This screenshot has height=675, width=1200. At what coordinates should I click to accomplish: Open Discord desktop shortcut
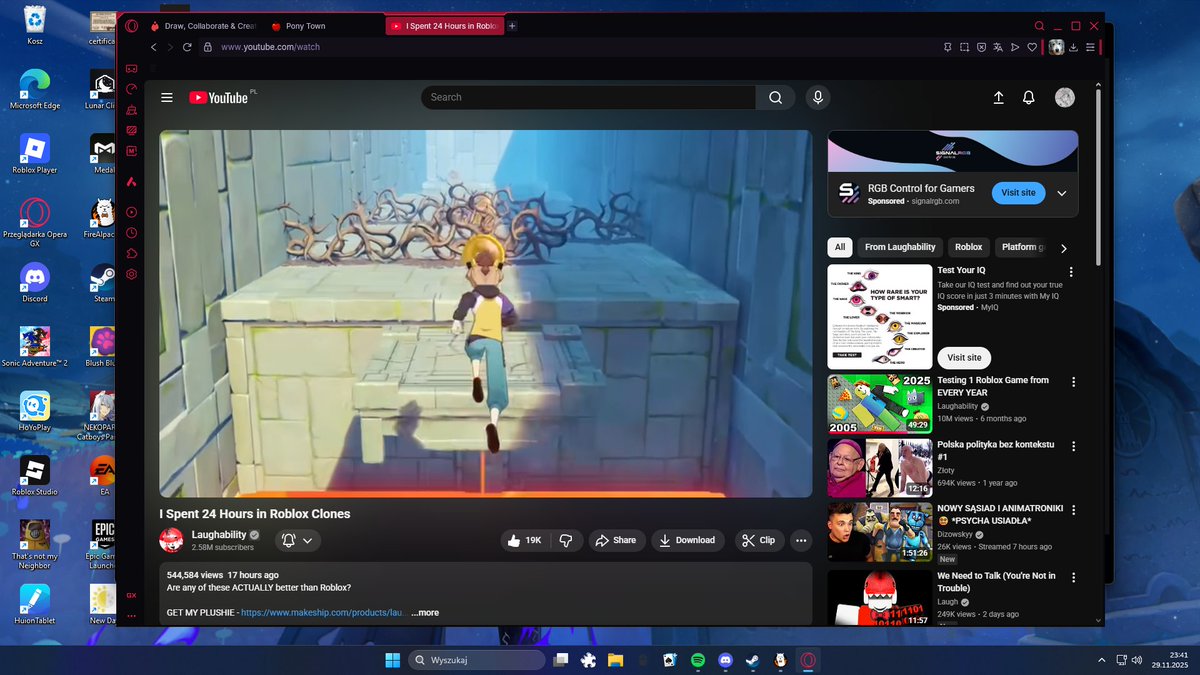pos(35,283)
